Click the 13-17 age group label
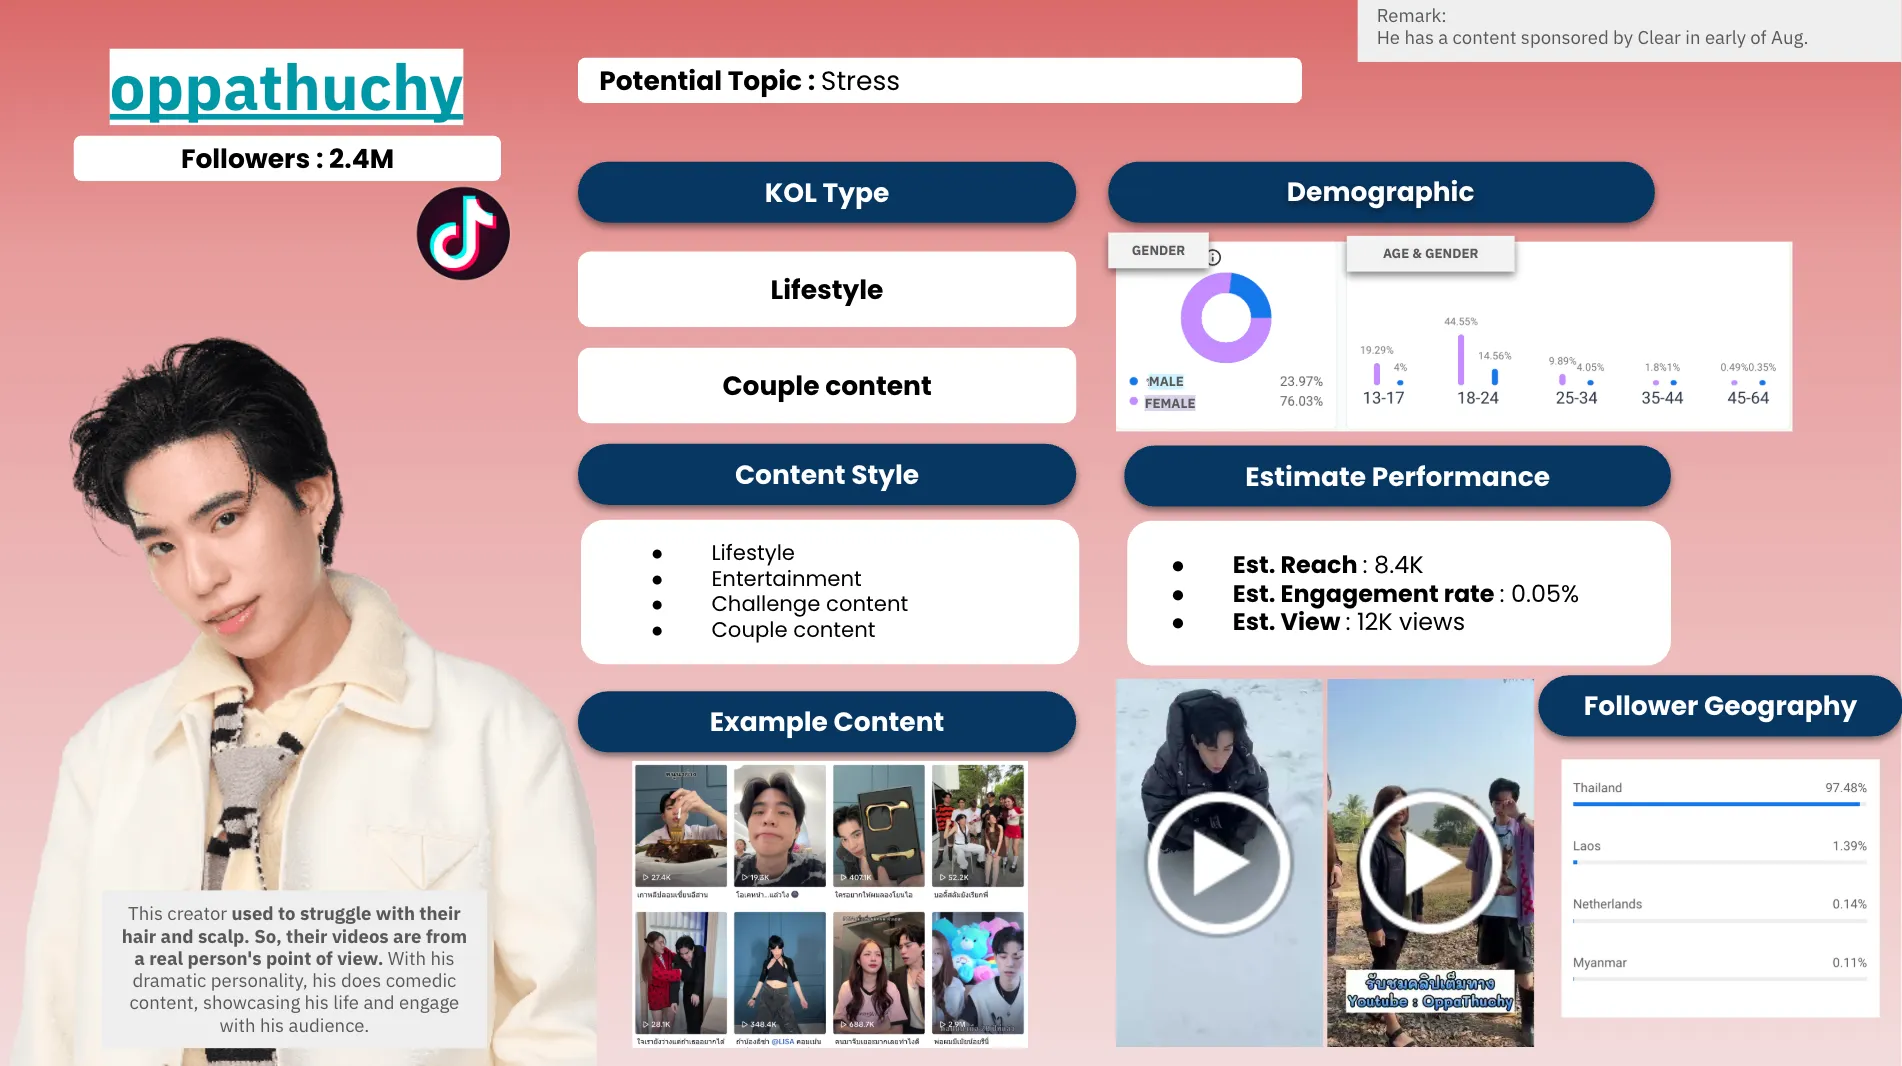Screen dimensions: 1902x1066 tap(1384, 398)
